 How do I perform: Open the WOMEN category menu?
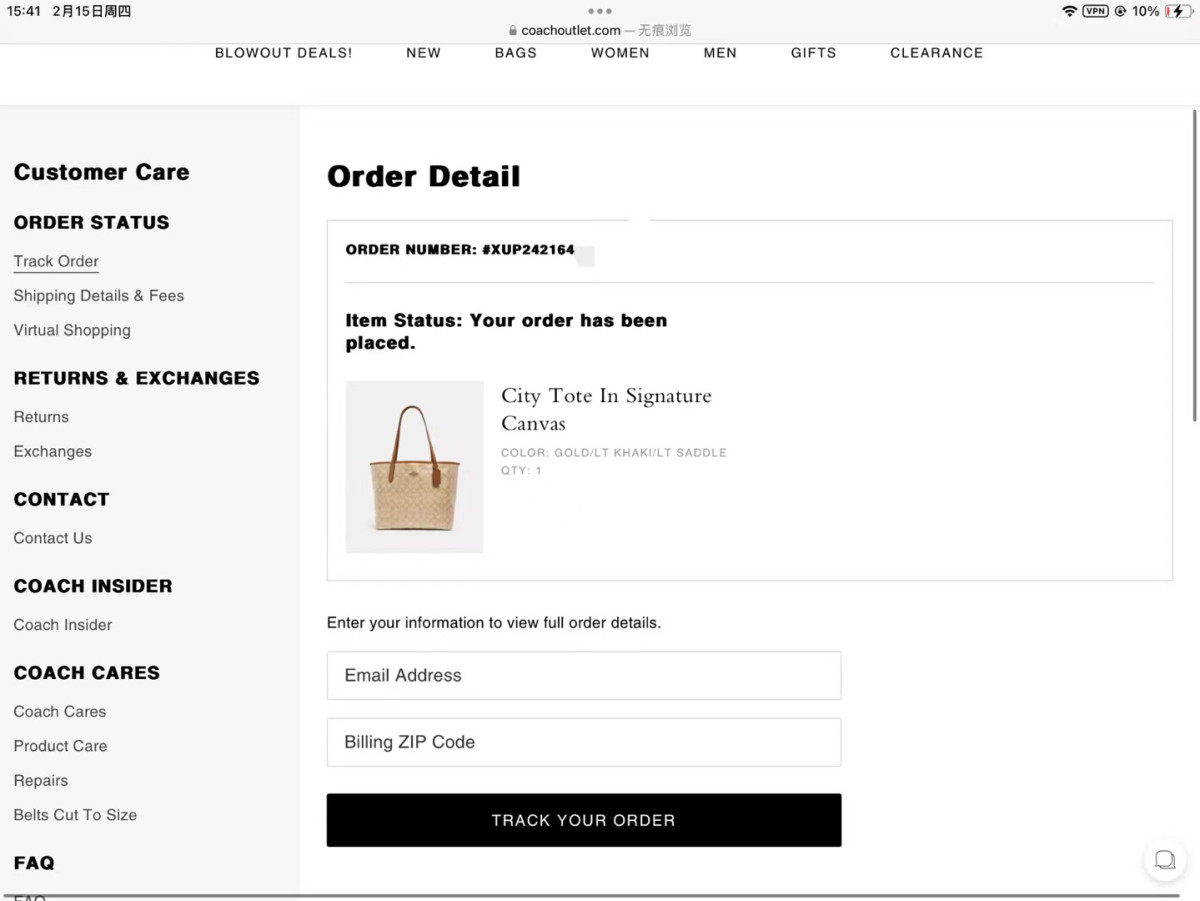(620, 53)
